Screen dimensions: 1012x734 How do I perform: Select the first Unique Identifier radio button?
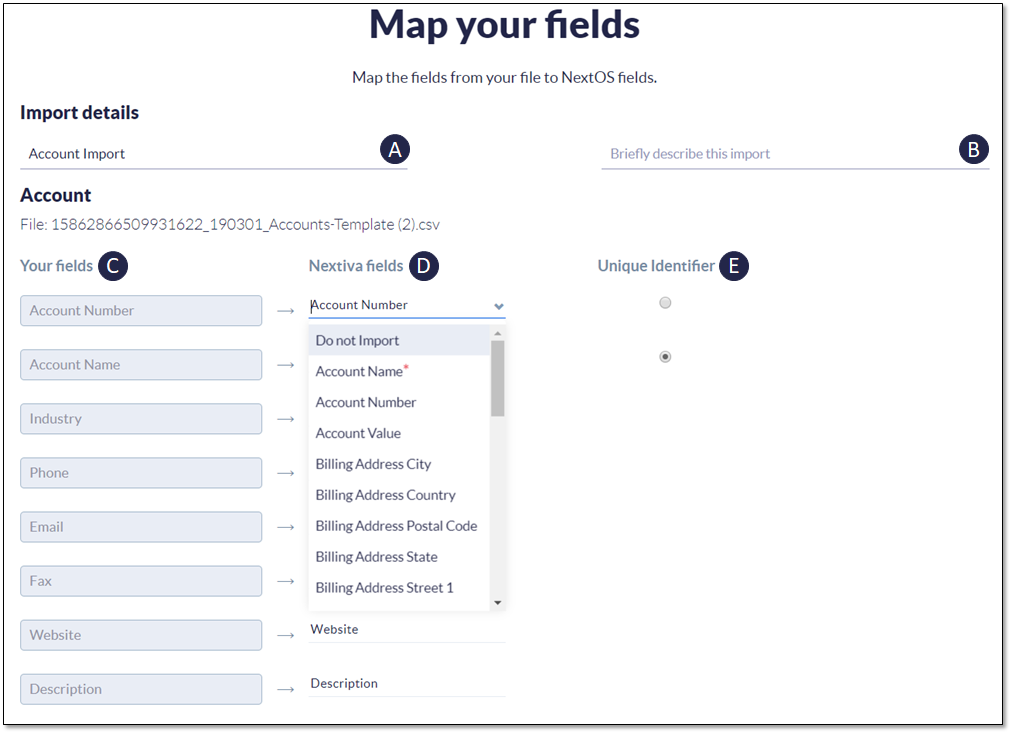point(665,302)
